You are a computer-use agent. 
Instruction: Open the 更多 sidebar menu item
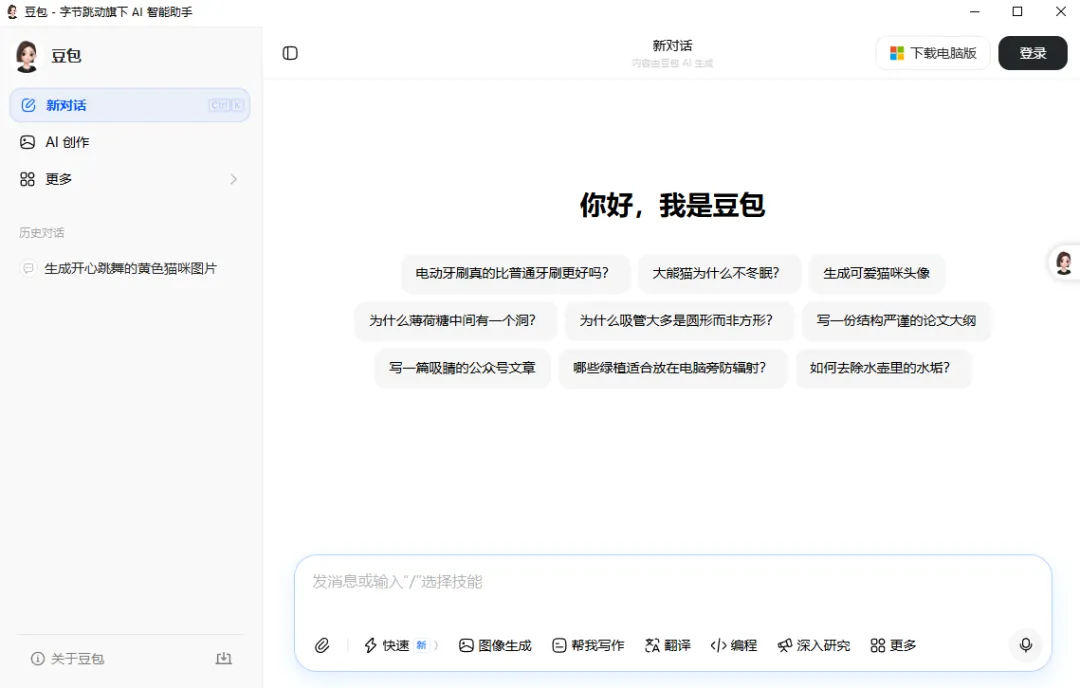(x=130, y=179)
